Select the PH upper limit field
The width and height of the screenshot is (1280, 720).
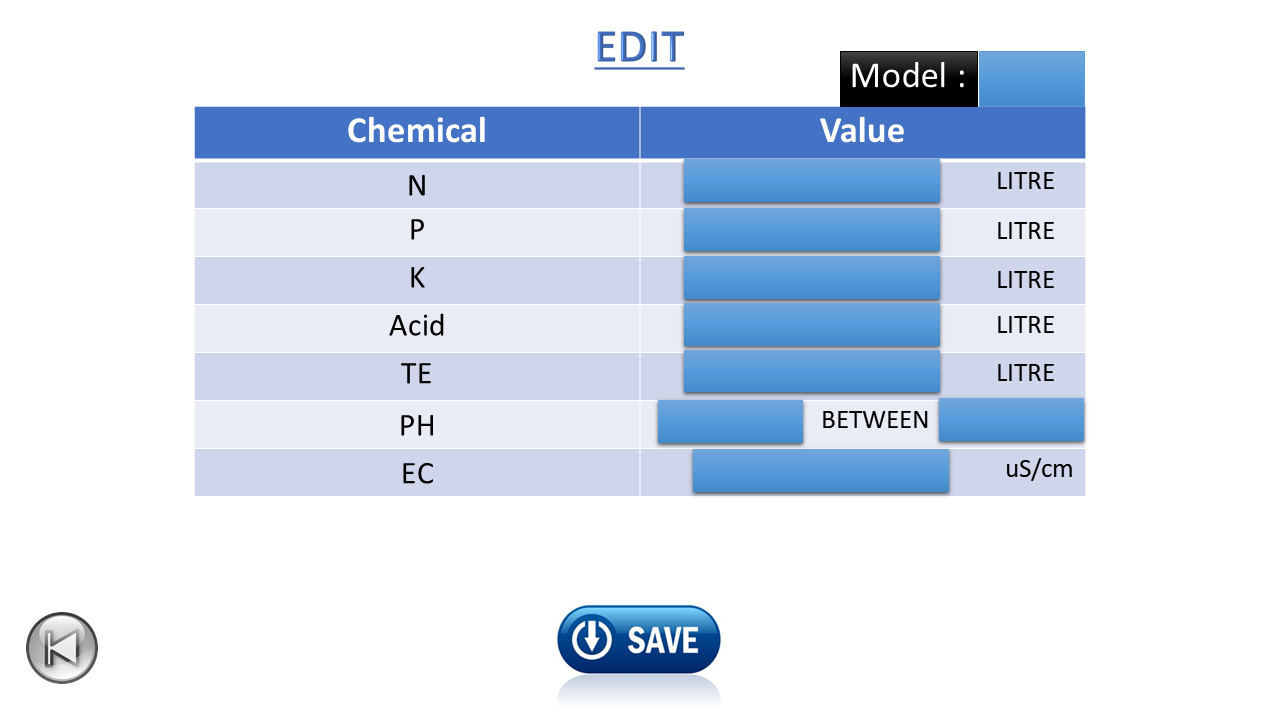pos(1012,420)
